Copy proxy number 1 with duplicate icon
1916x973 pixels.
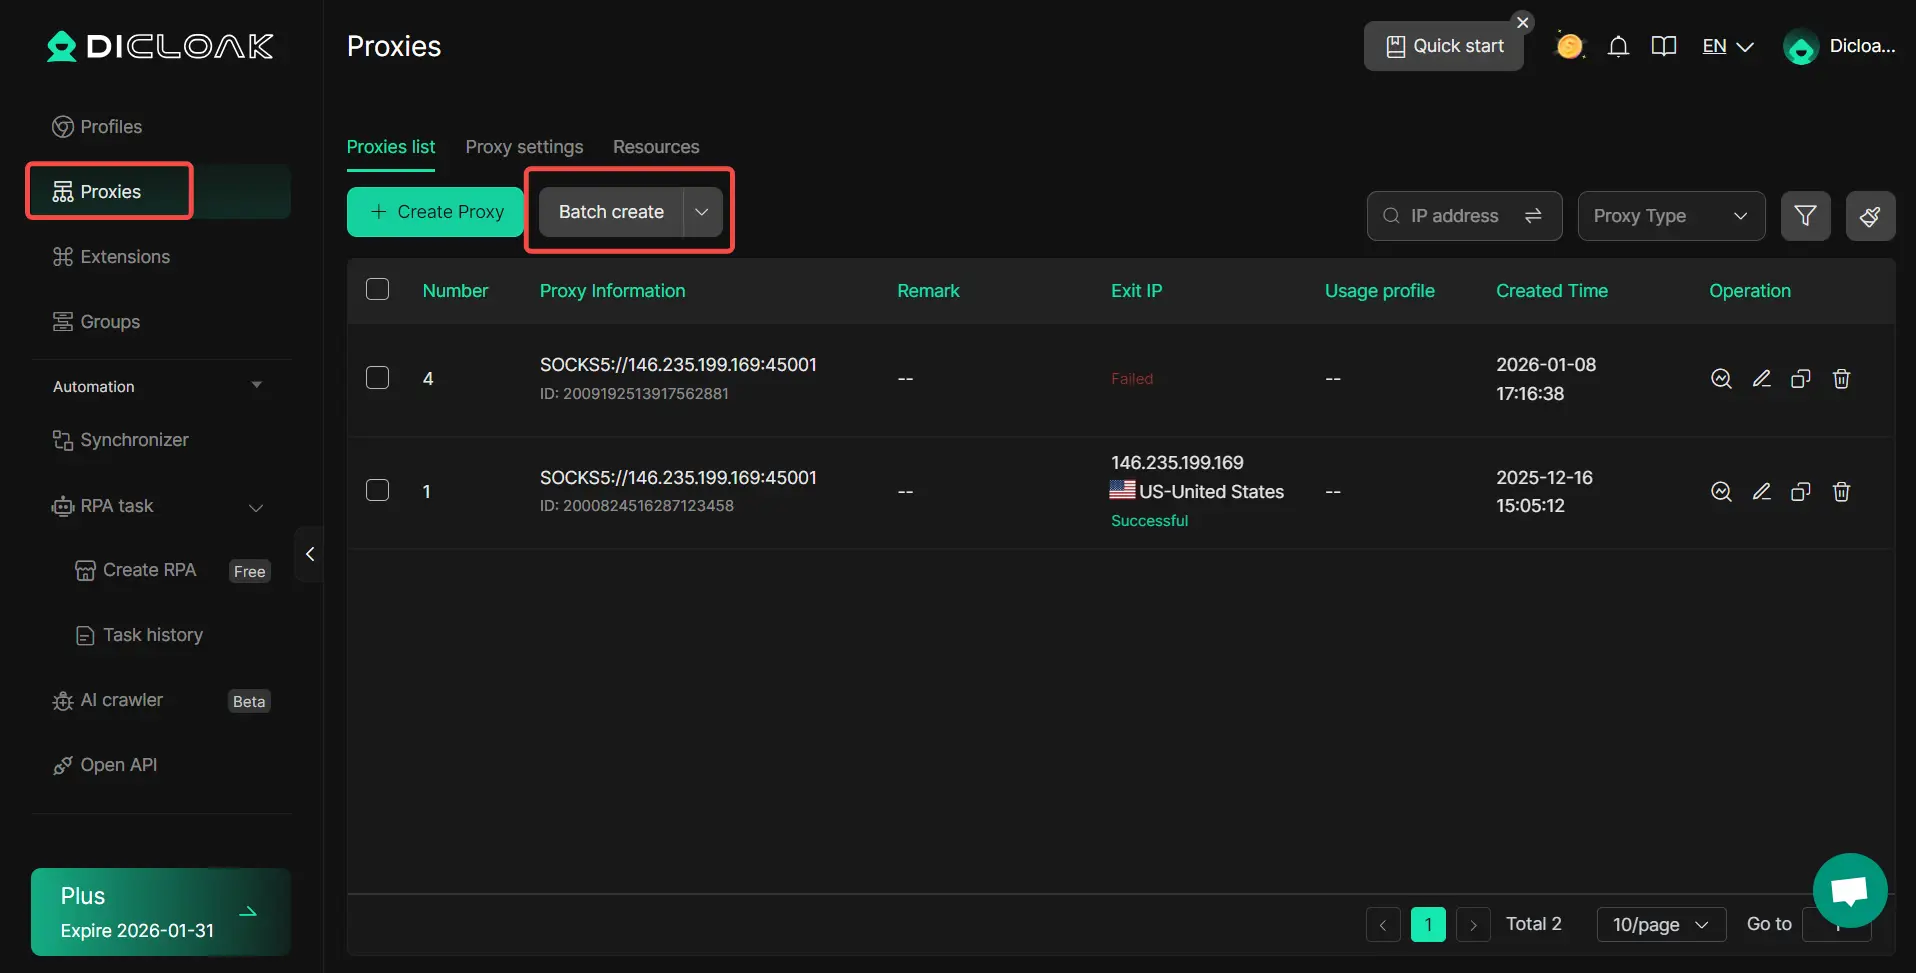[x=1801, y=492]
